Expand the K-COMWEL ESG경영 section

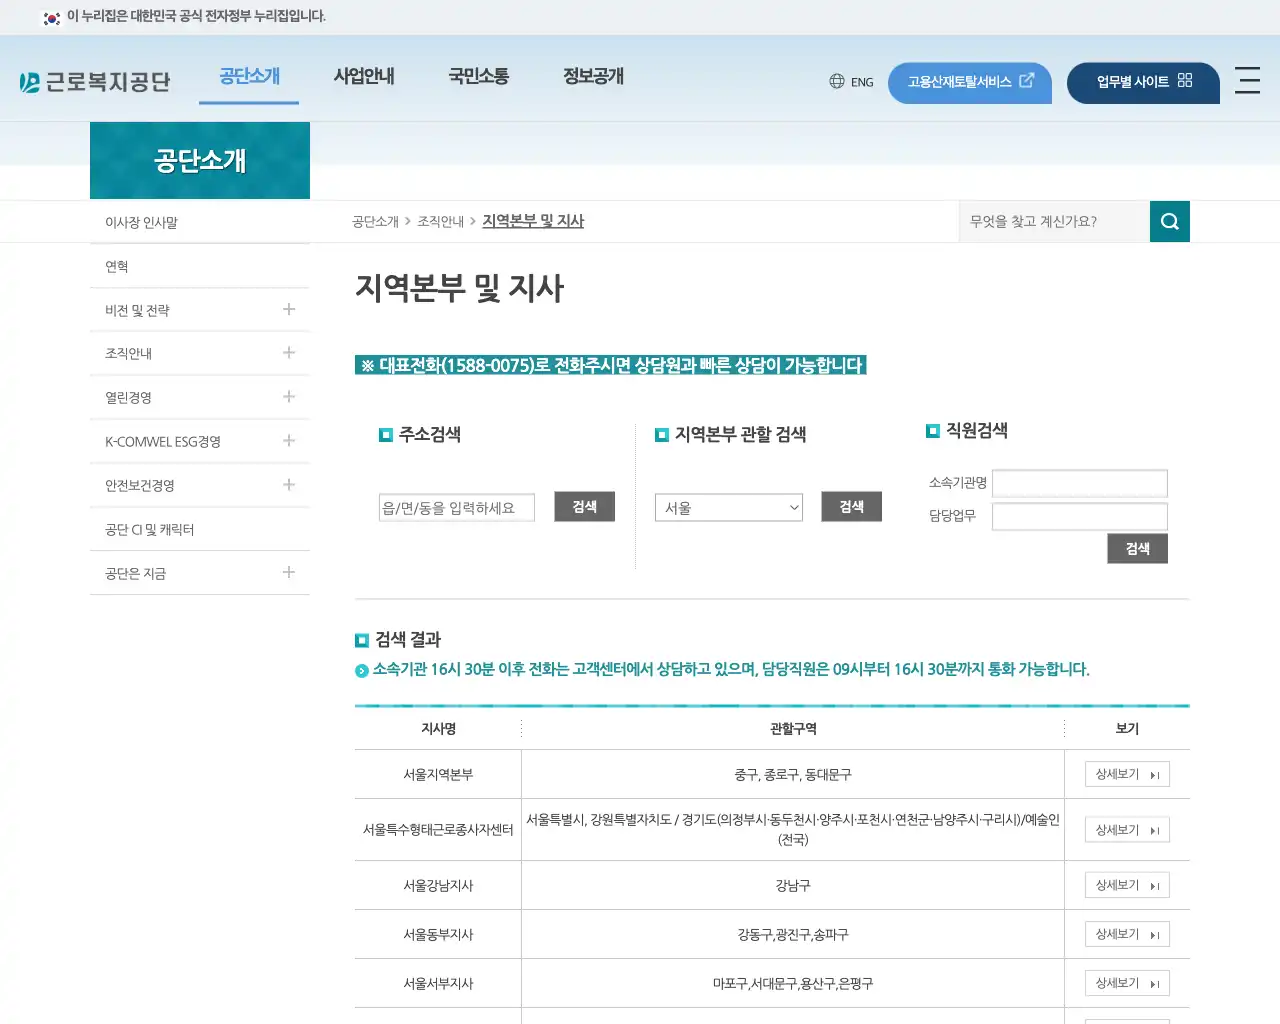pyautogui.click(x=288, y=440)
